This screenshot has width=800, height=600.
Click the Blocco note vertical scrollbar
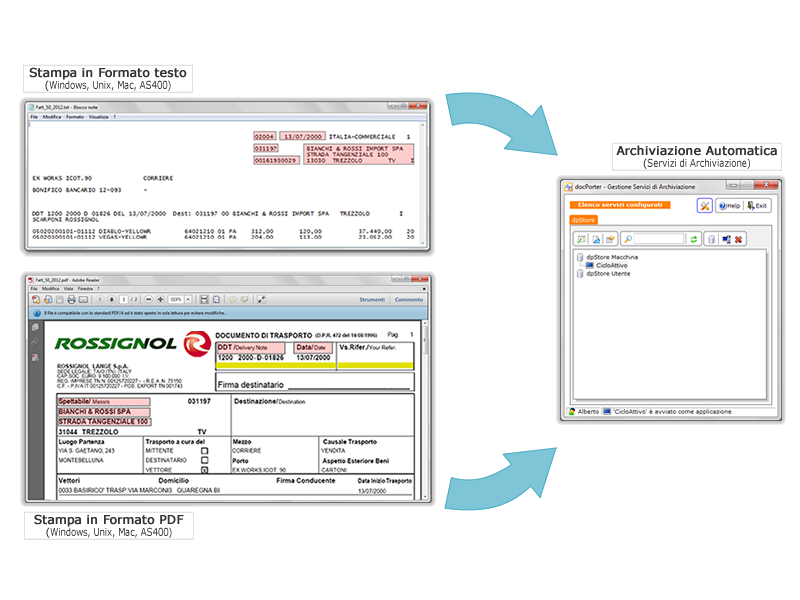pyautogui.click(x=422, y=184)
